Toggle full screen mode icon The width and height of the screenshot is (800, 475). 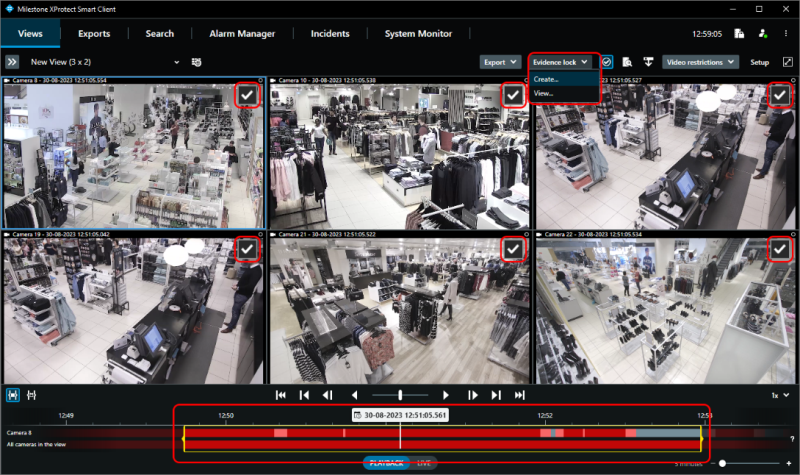click(x=787, y=62)
